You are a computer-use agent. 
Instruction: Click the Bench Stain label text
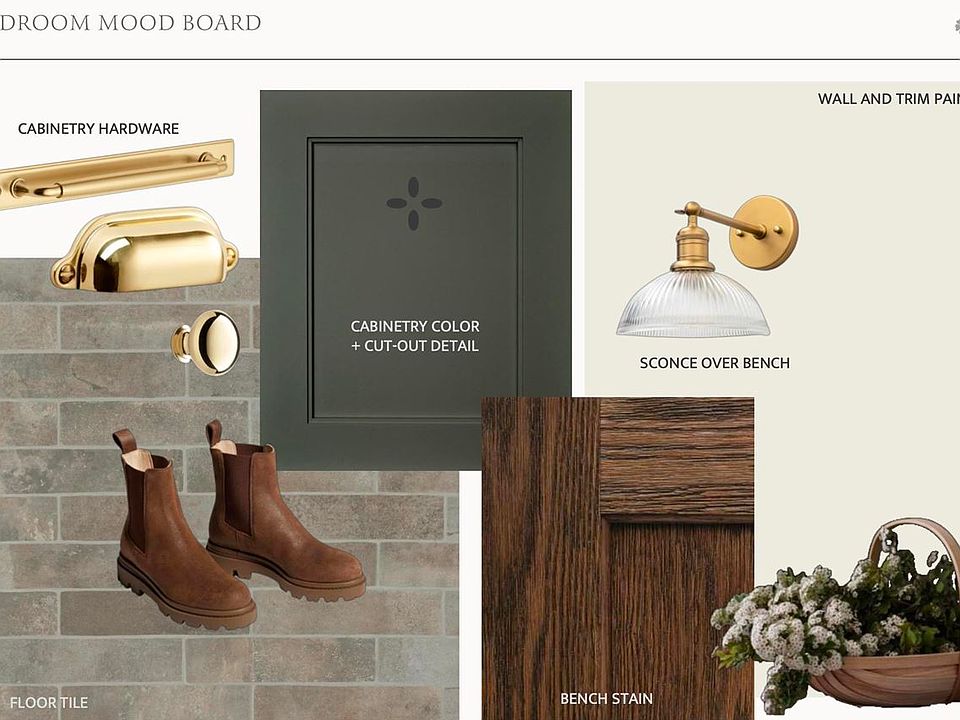tap(606, 699)
